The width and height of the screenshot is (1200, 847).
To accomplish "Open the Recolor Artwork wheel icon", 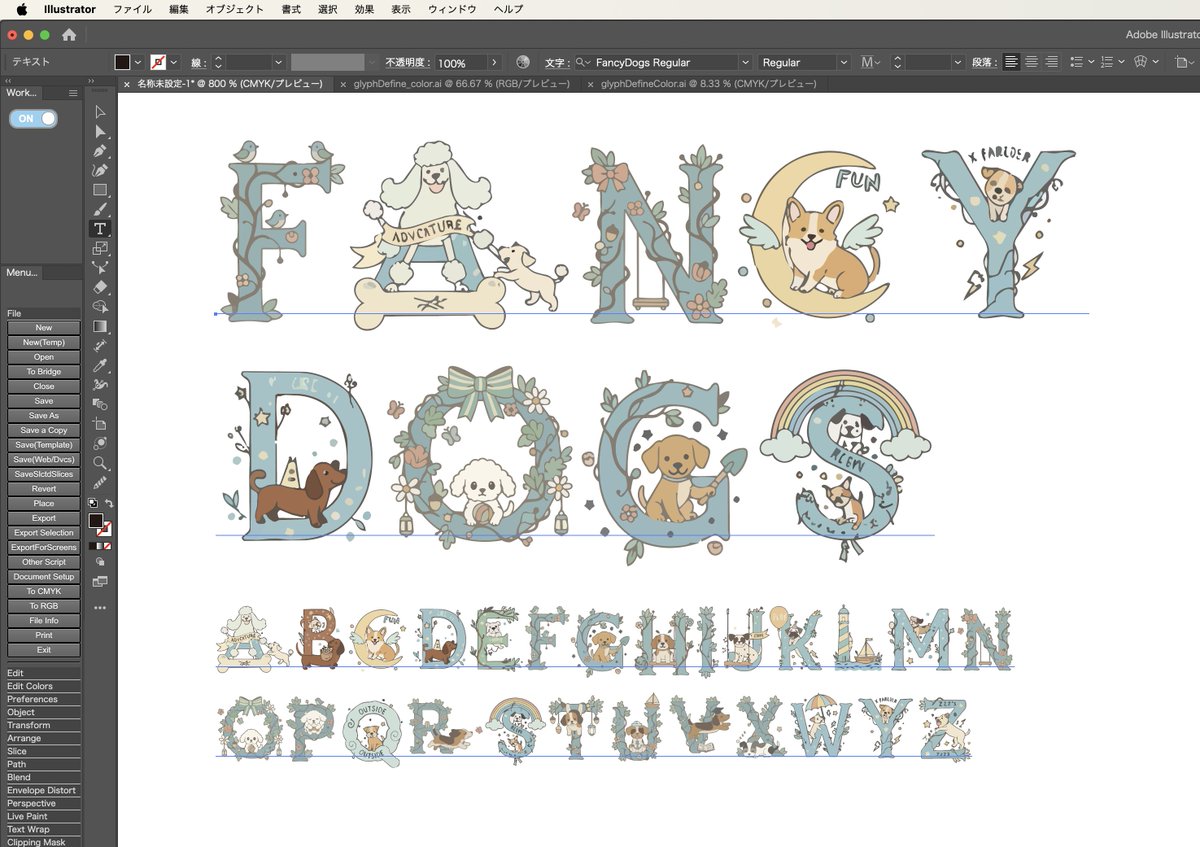I will [x=523, y=62].
